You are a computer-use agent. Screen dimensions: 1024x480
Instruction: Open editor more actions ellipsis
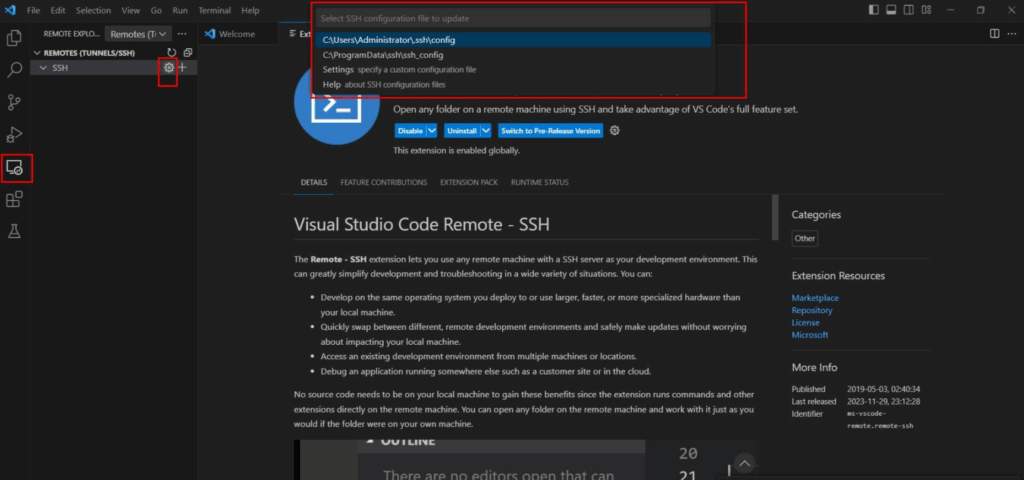(1011, 34)
